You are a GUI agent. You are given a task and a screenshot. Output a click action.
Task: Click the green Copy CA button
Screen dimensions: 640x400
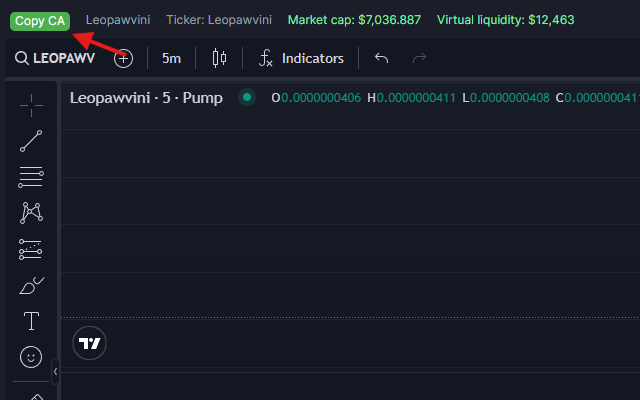[x=40, y=21]
